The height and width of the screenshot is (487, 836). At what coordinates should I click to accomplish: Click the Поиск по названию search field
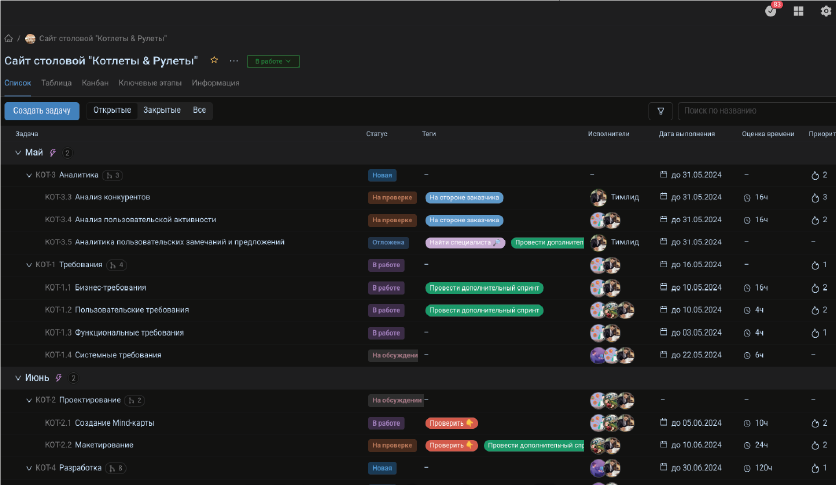[x=755, y=111]
